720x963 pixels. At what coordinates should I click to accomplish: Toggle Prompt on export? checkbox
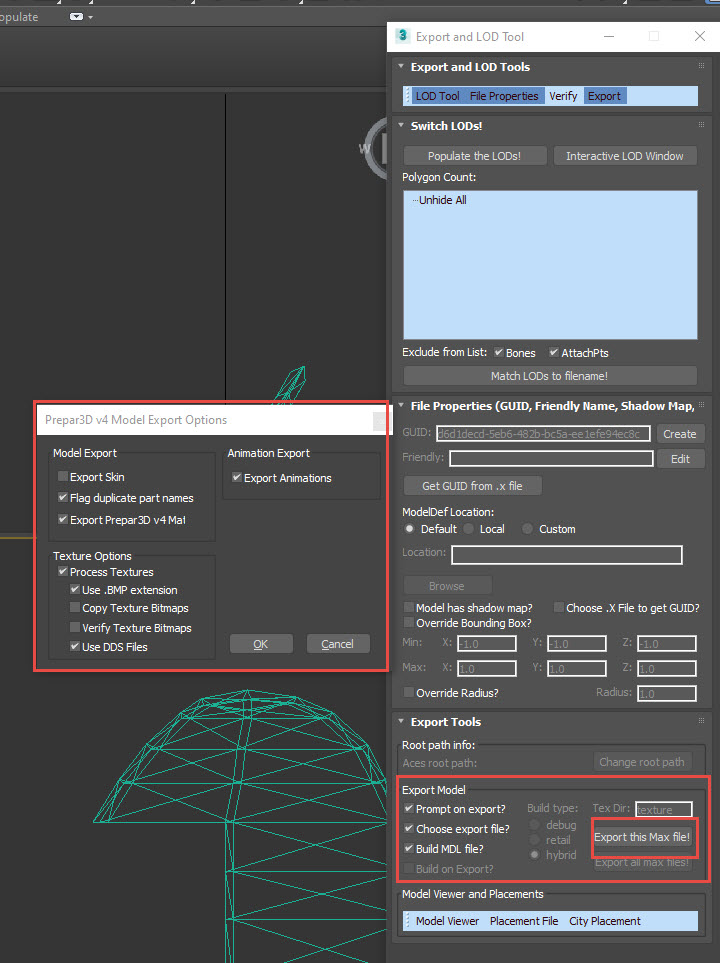(x=409, y=808)
